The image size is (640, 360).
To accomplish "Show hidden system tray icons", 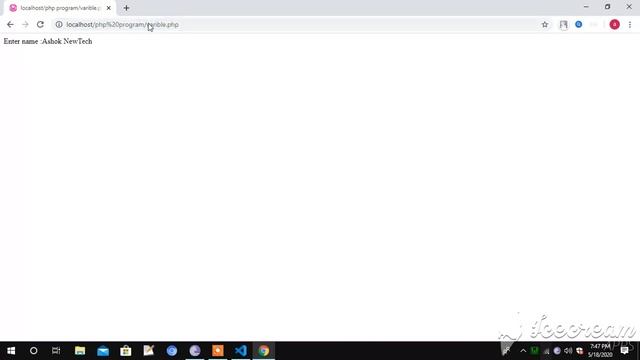I will coord(523,351).
